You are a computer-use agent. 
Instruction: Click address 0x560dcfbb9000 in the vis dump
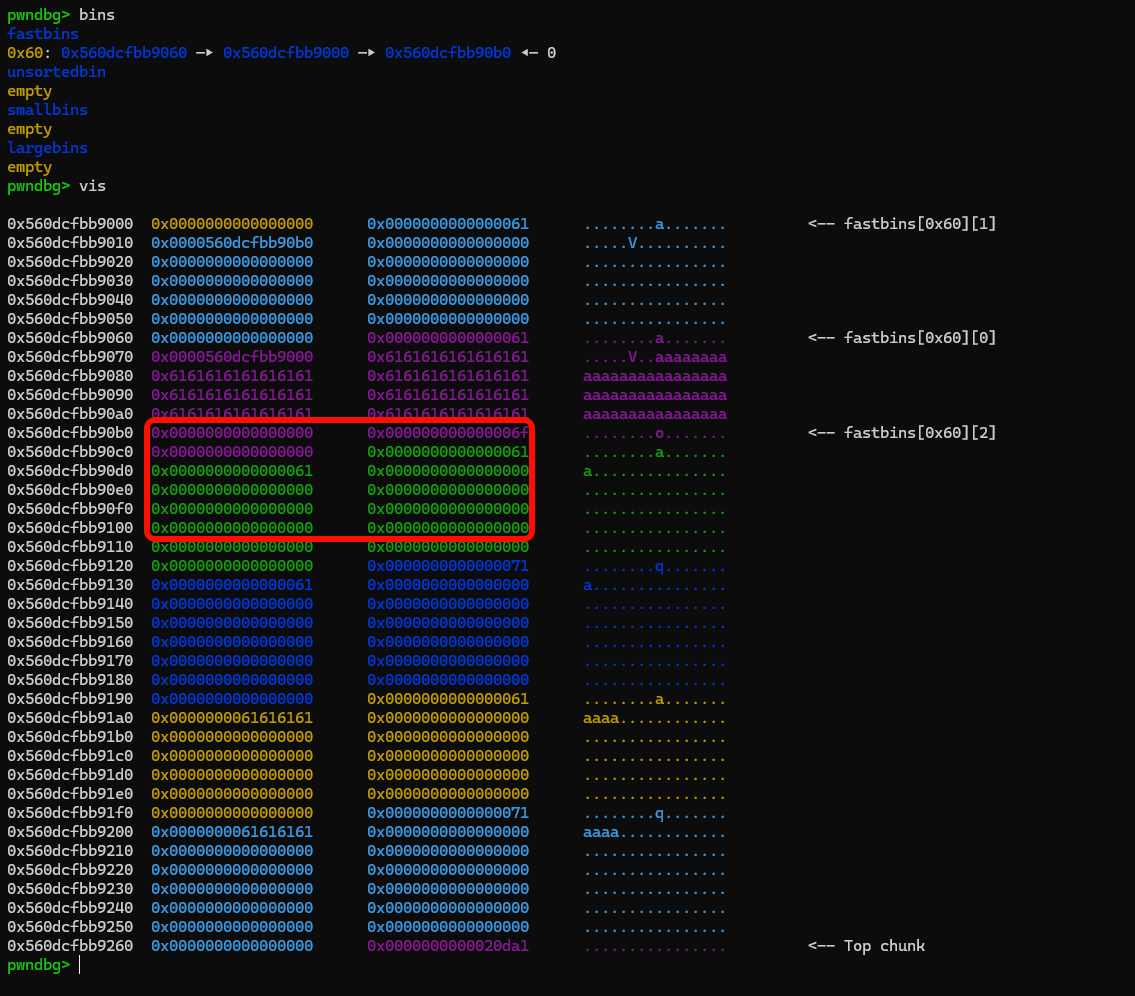(70, 224)
